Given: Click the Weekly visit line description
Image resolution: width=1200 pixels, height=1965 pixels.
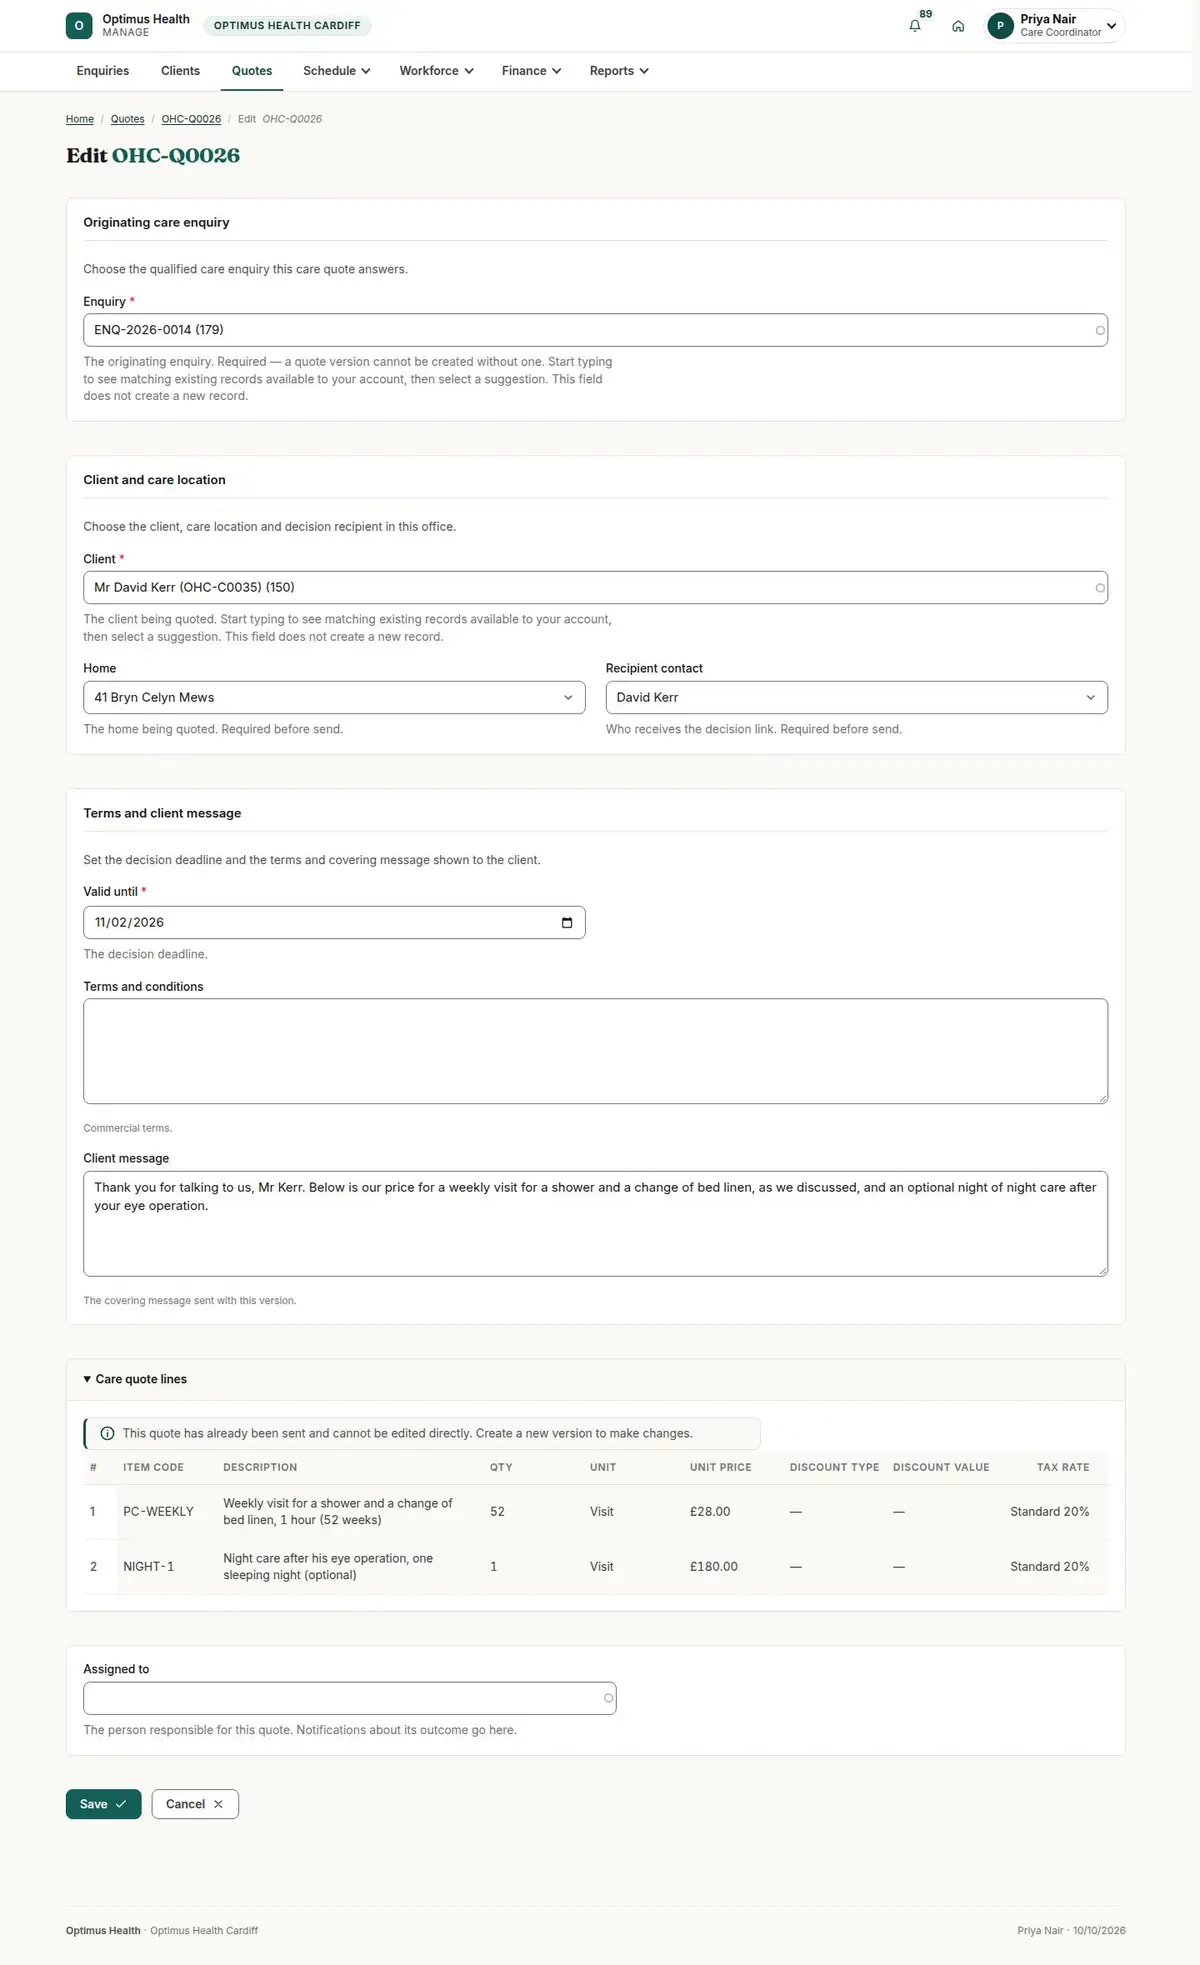Looking at the screenshot, I should (x=338, y=1512).
